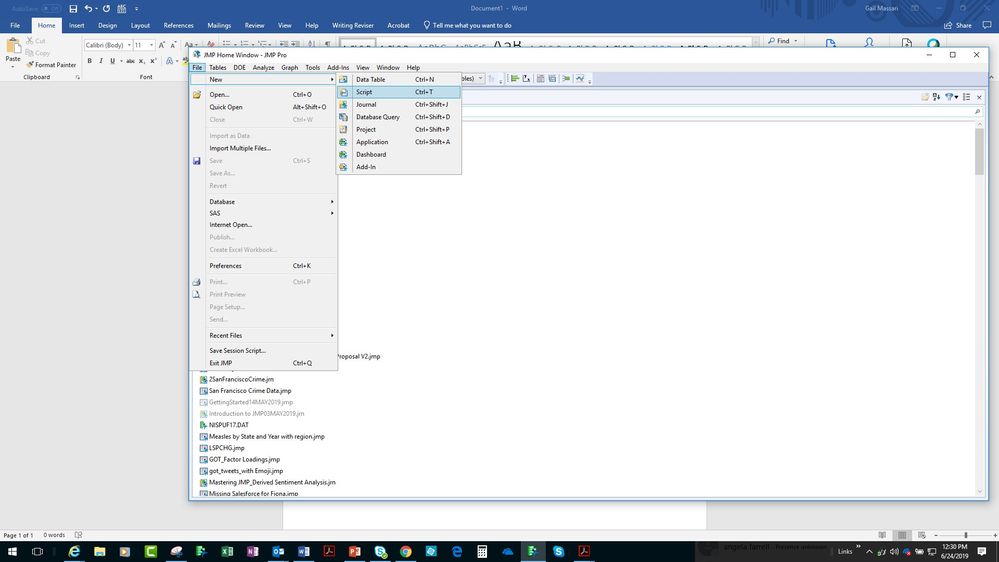This screenshot has width=999, height=562.
Task: Select Add-In in the New submenu
Action: pos(398,167)
